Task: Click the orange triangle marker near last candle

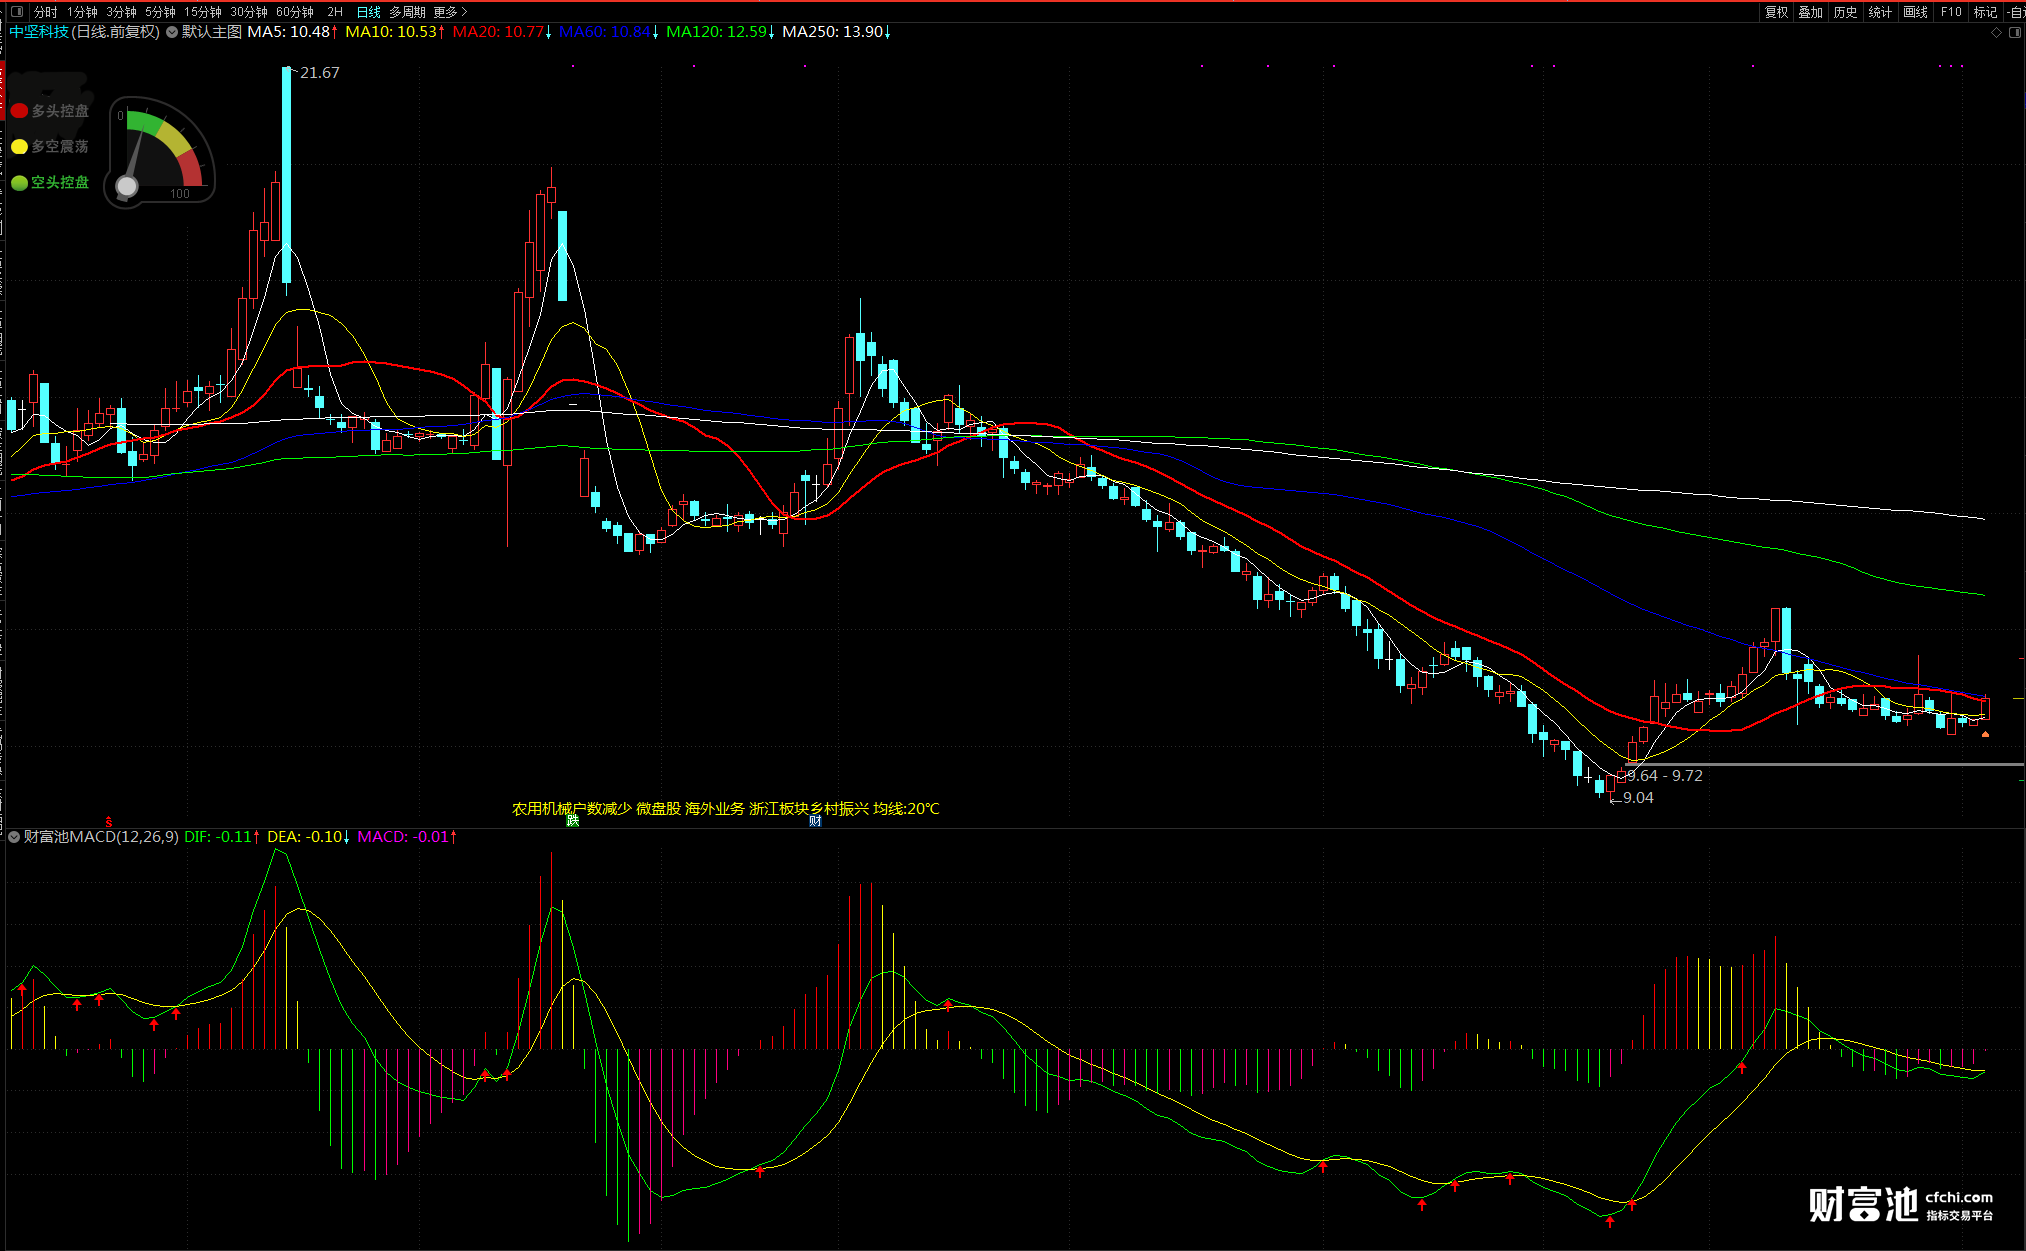Action: click(1985, 735)
